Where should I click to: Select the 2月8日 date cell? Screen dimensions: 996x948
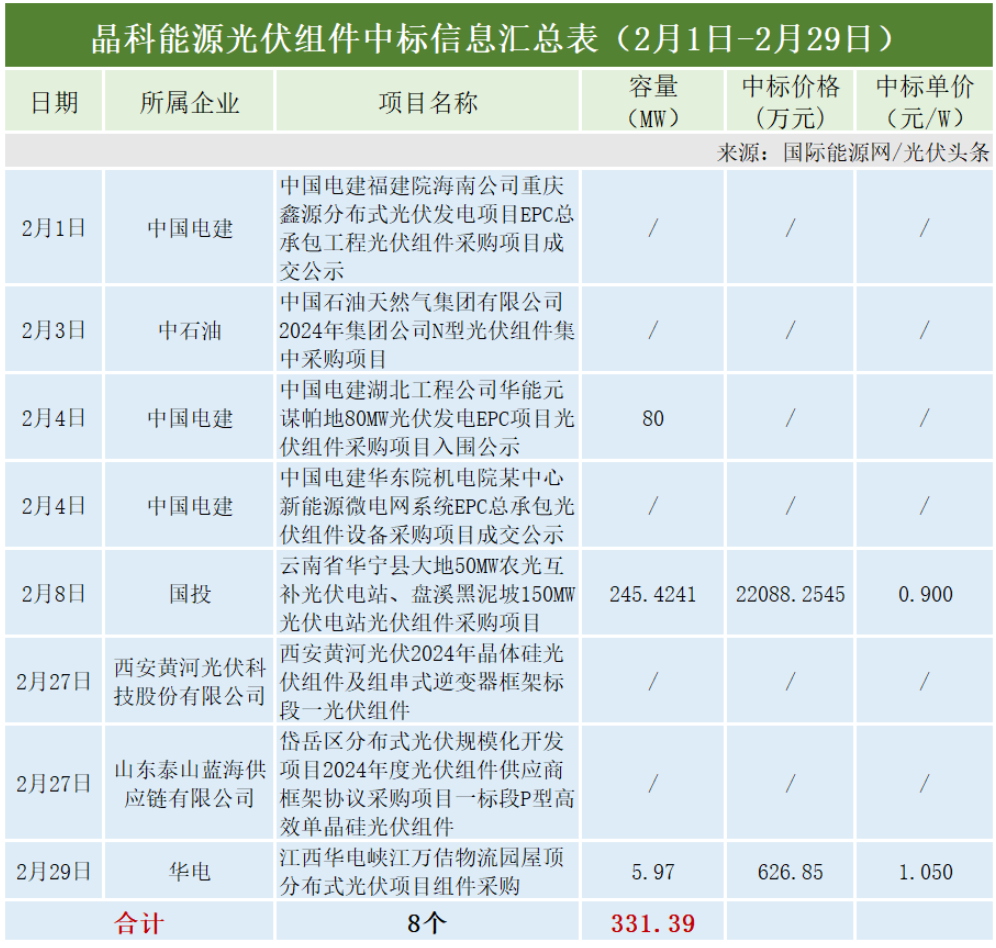[x=54, y=593]
